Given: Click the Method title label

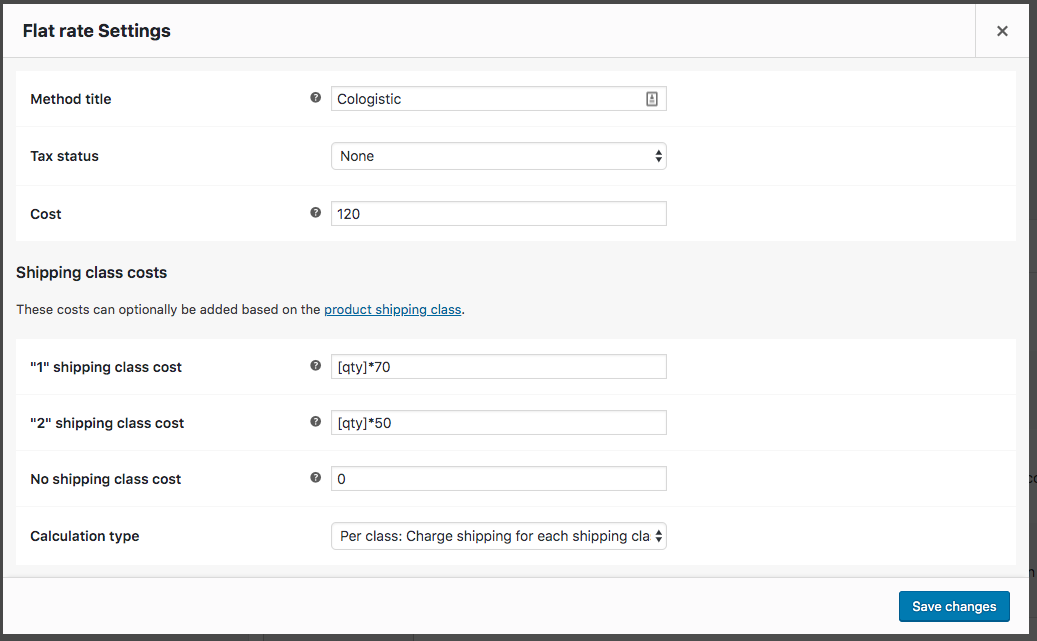Looking at the screenshot, I should tap(71, 99).
